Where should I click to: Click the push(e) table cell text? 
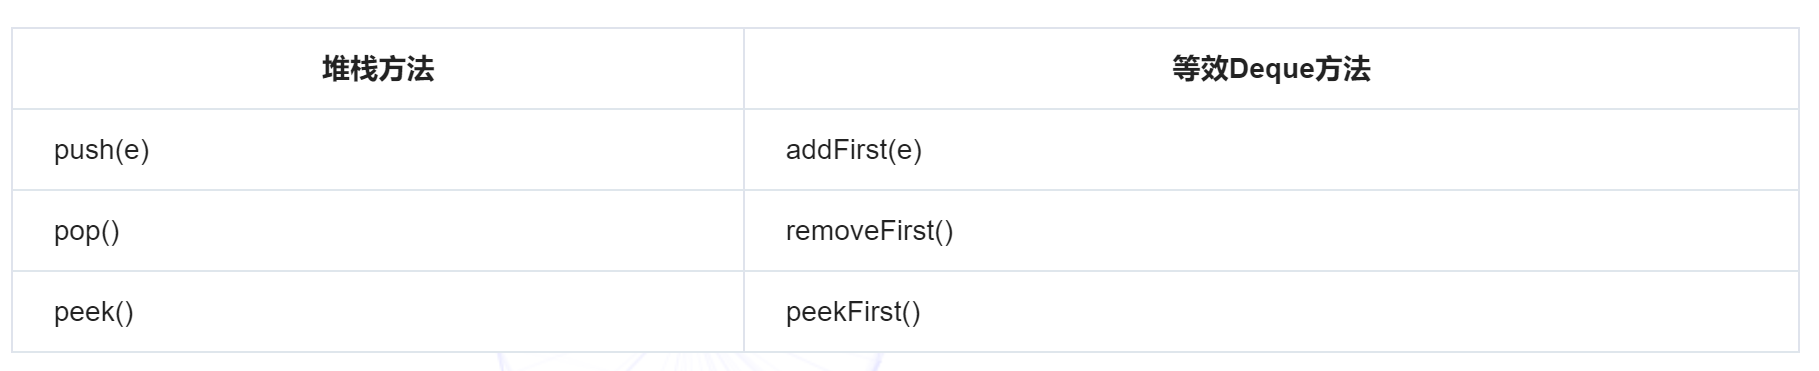pyautogui.click(x=102, y=150)
